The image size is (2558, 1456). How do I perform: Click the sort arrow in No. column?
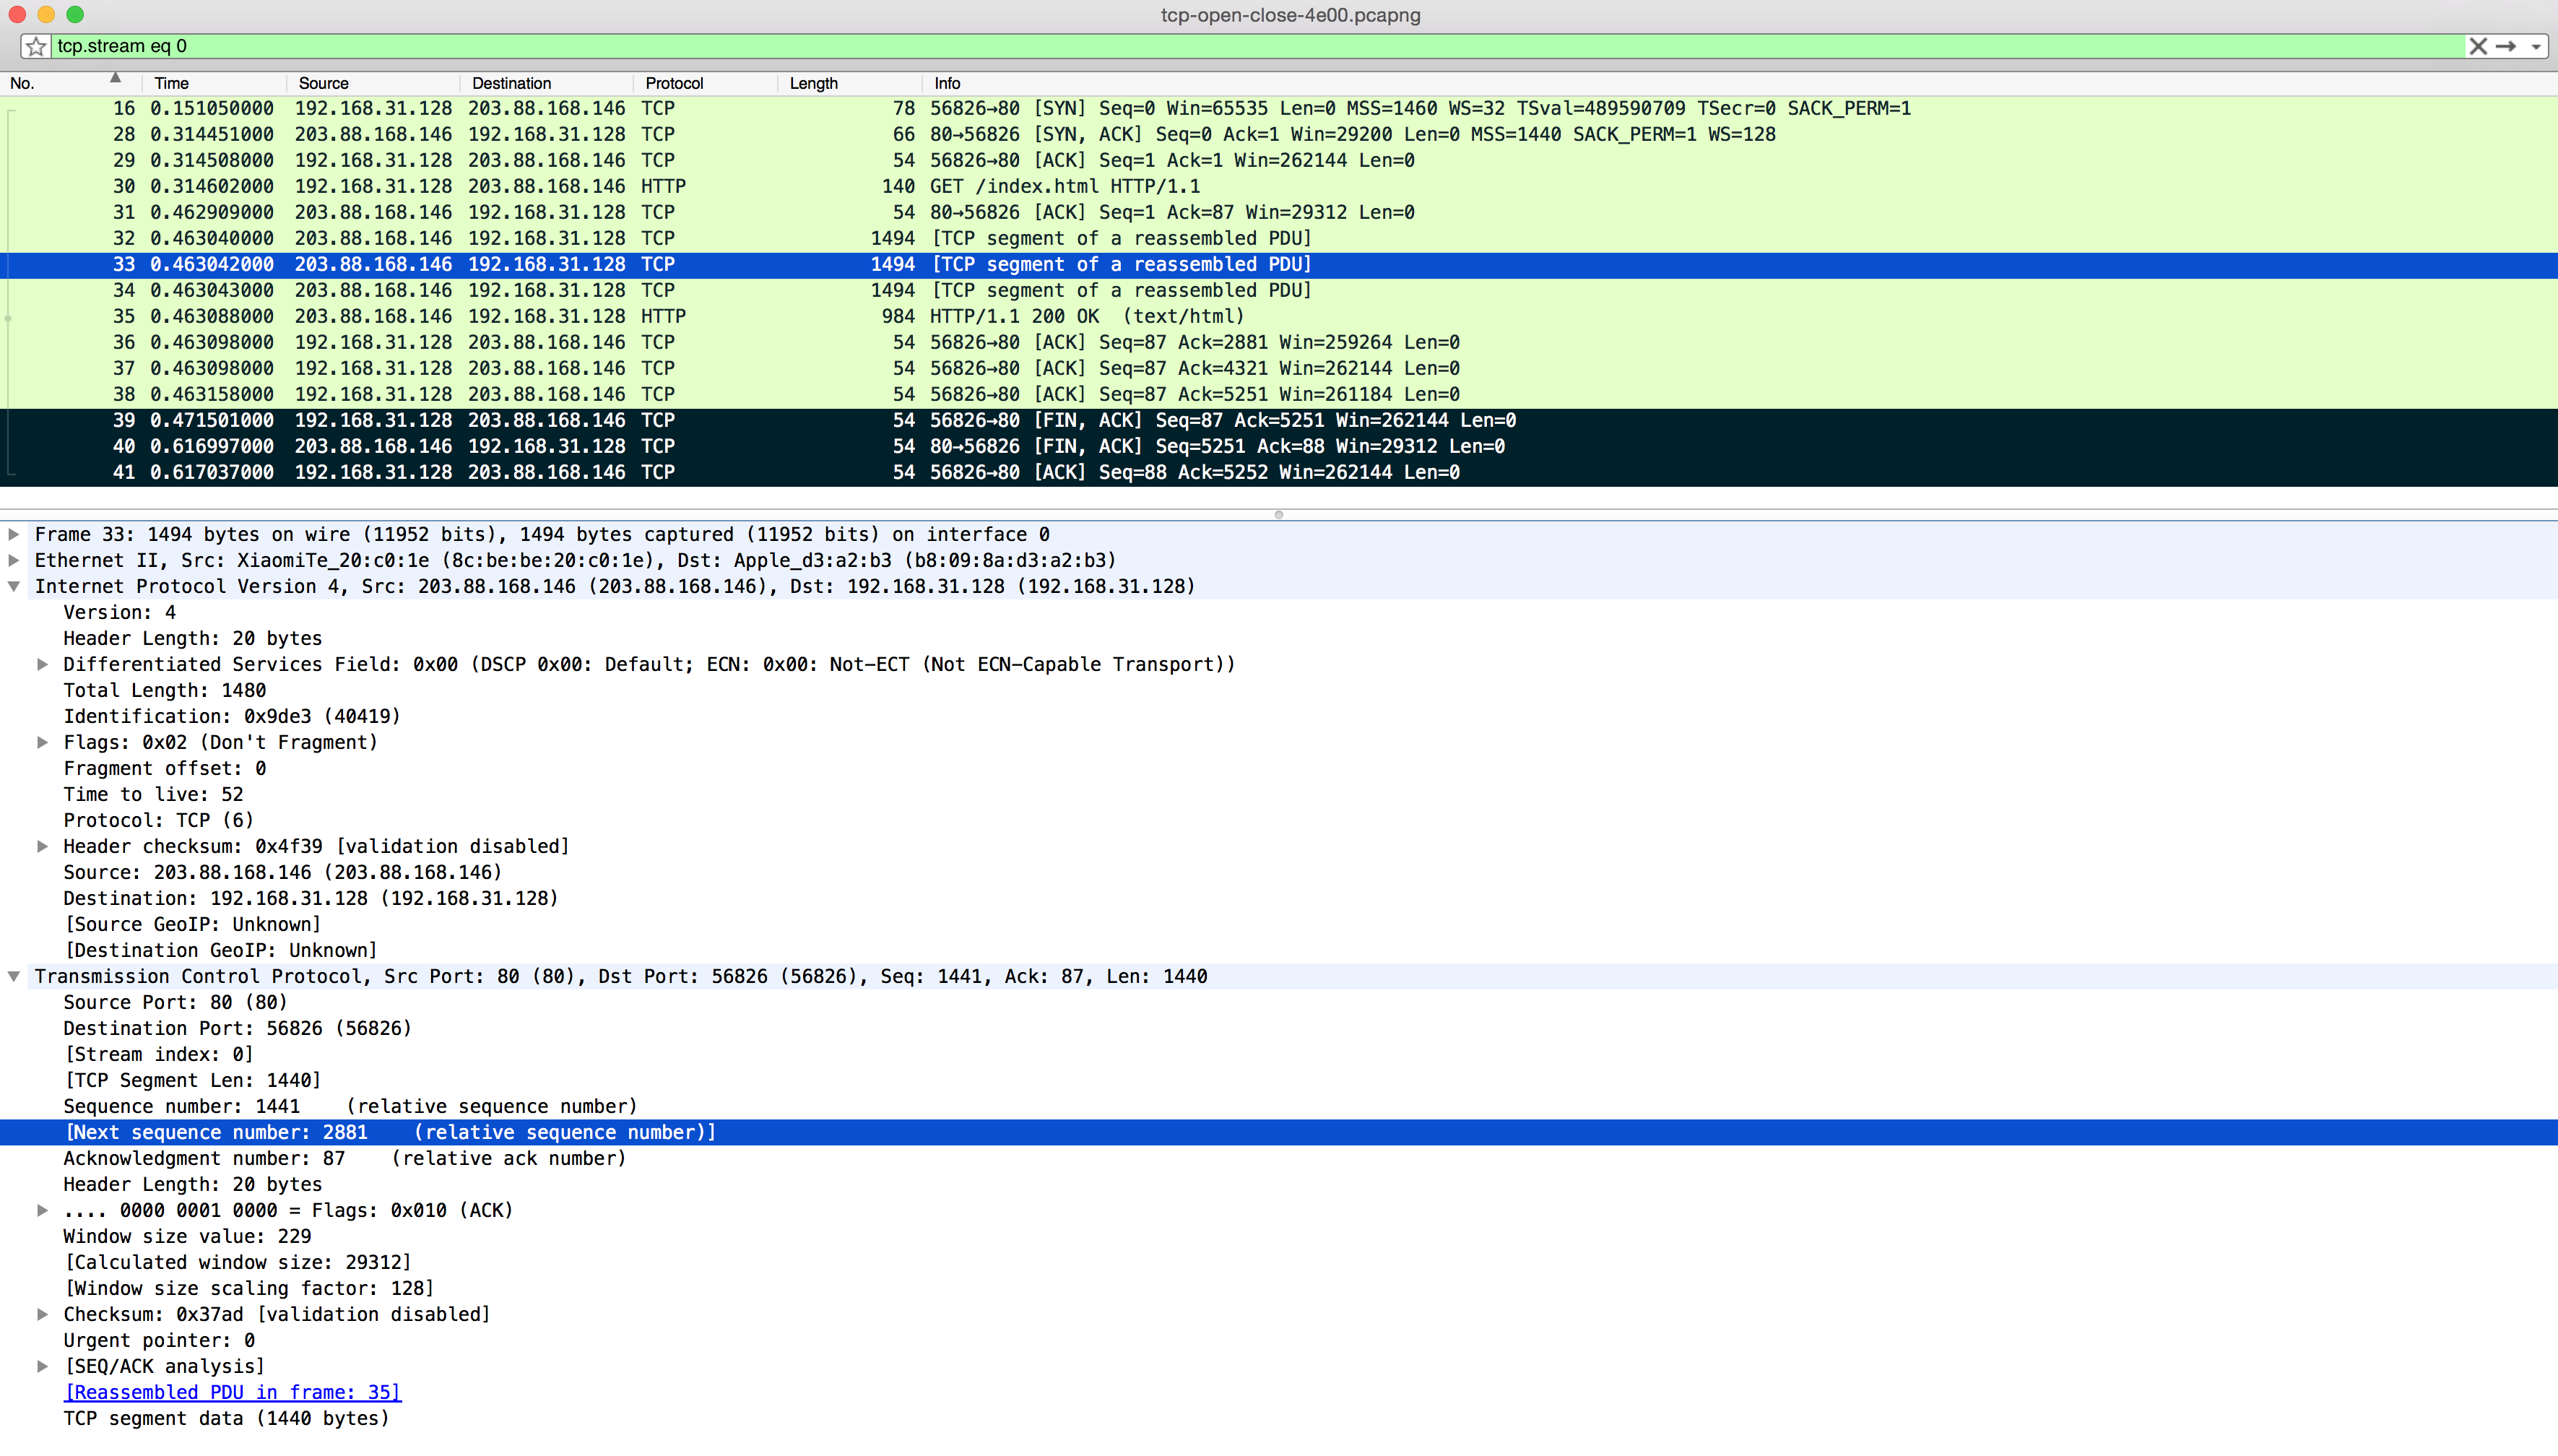pos(115,78)
